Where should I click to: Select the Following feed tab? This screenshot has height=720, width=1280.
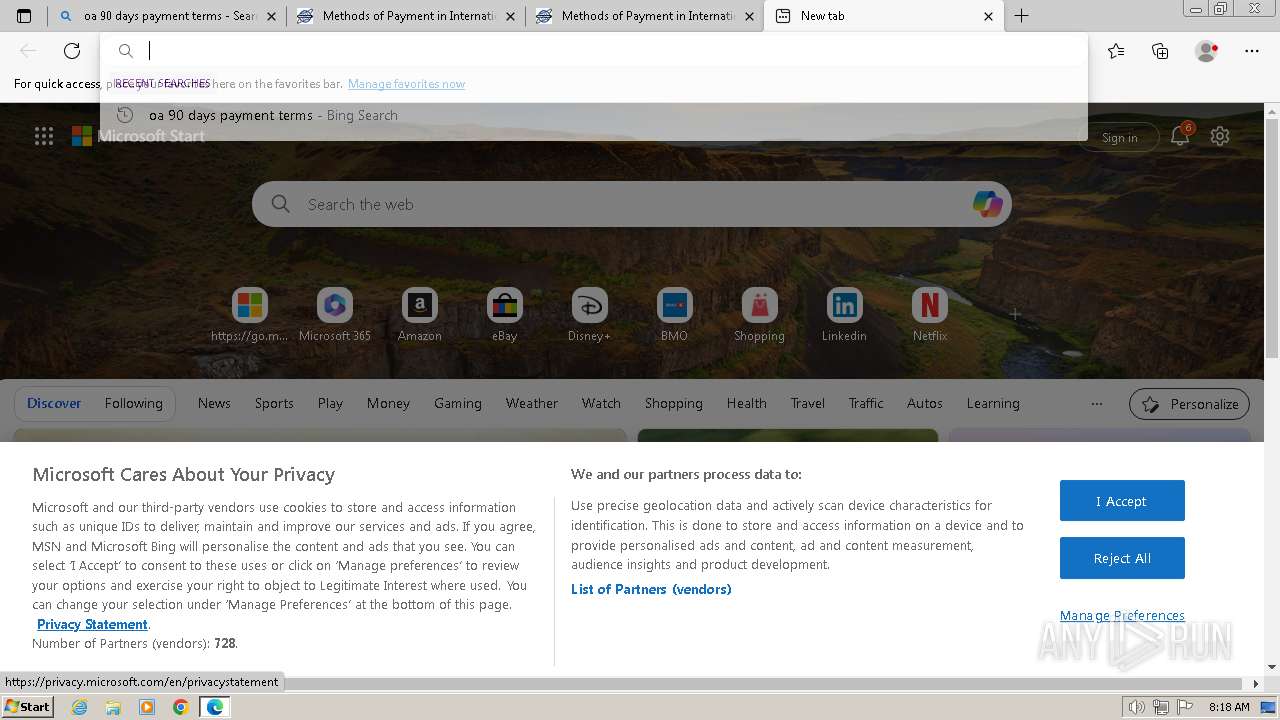coord(134,403)
